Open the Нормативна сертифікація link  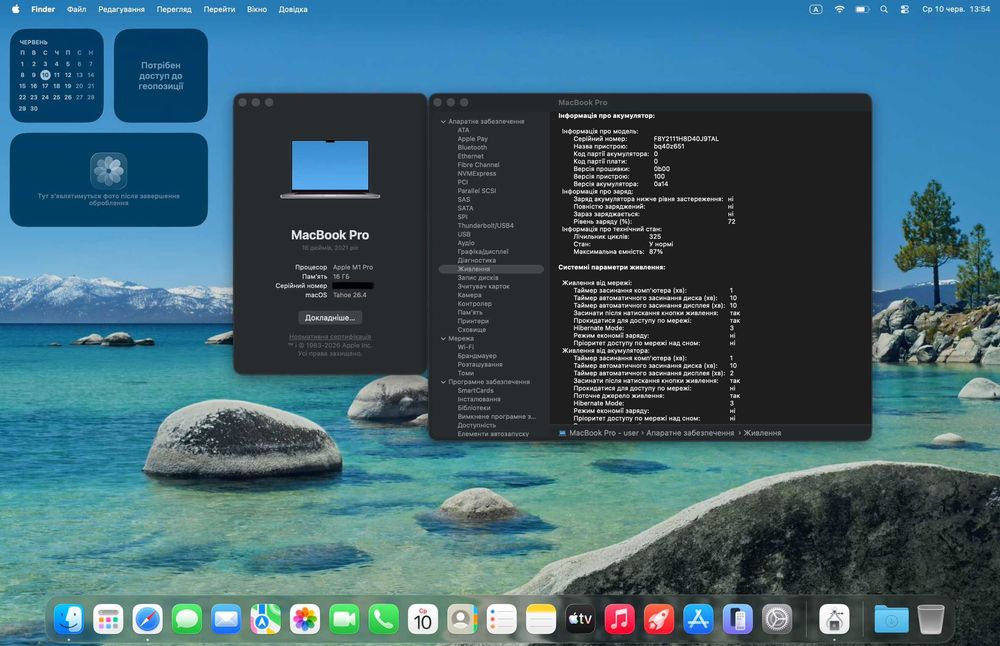(330, 337)
